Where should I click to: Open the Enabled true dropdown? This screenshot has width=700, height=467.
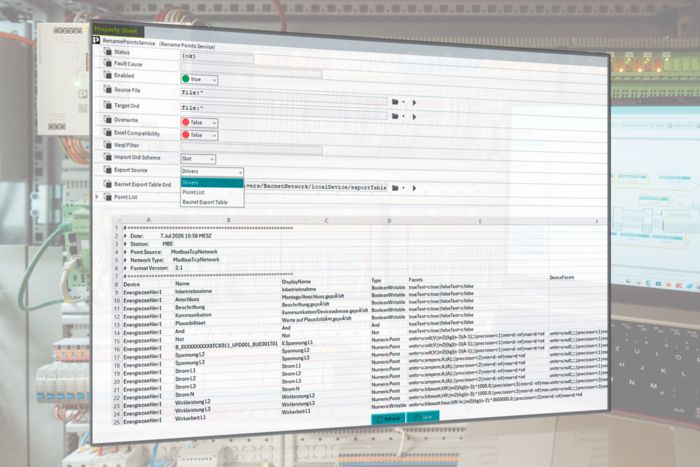pyautogui.click(x=200, y=79)
